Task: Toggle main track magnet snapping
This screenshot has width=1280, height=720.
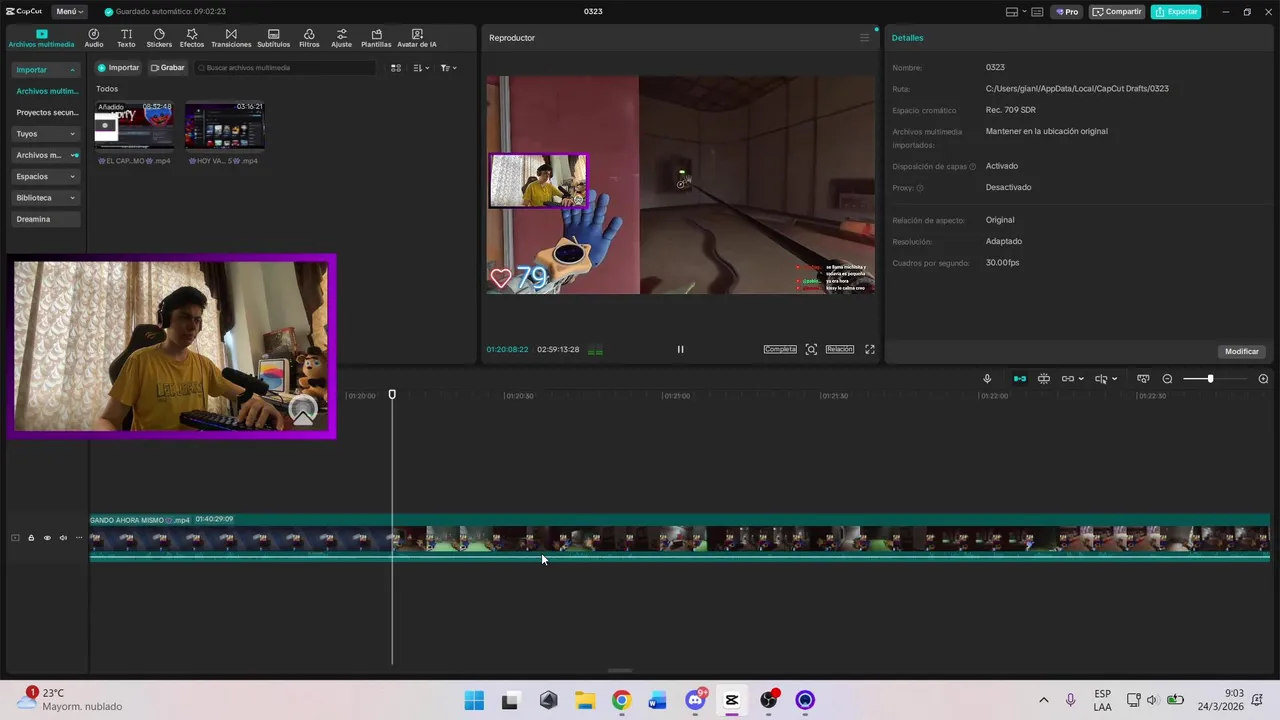Action: [x=1020, y=379]
